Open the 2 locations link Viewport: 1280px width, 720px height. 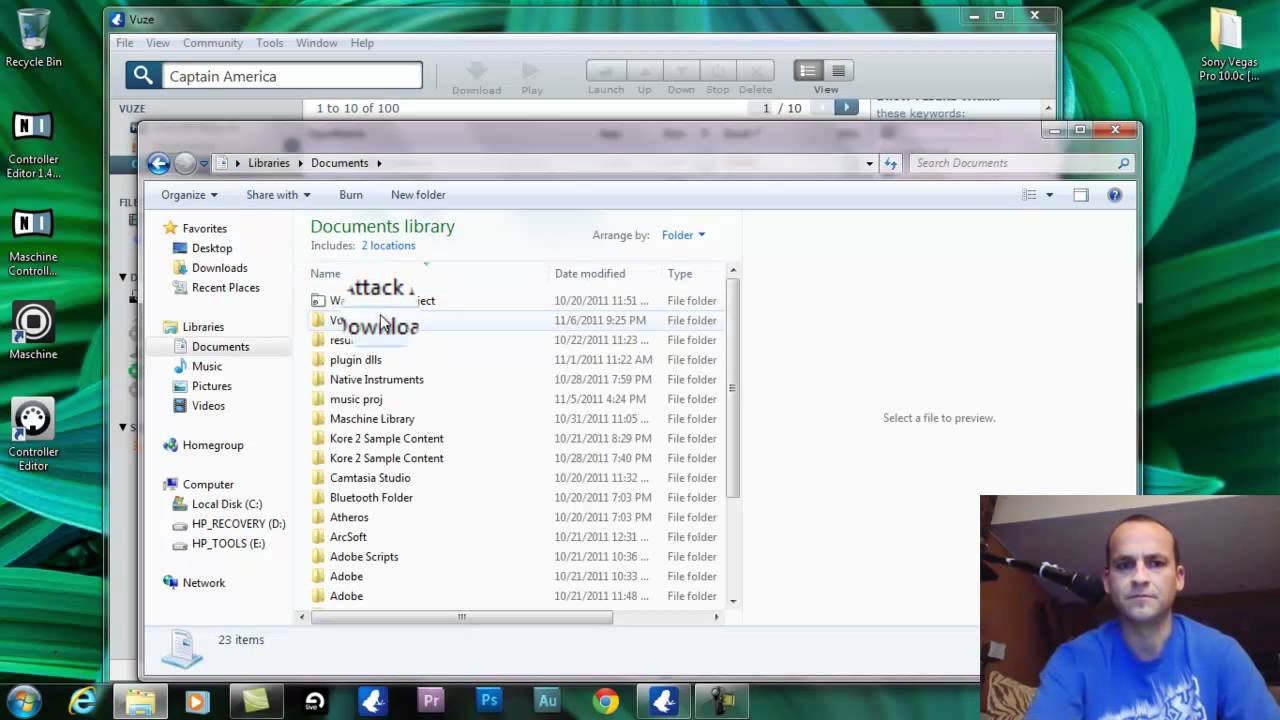[388, 245]
